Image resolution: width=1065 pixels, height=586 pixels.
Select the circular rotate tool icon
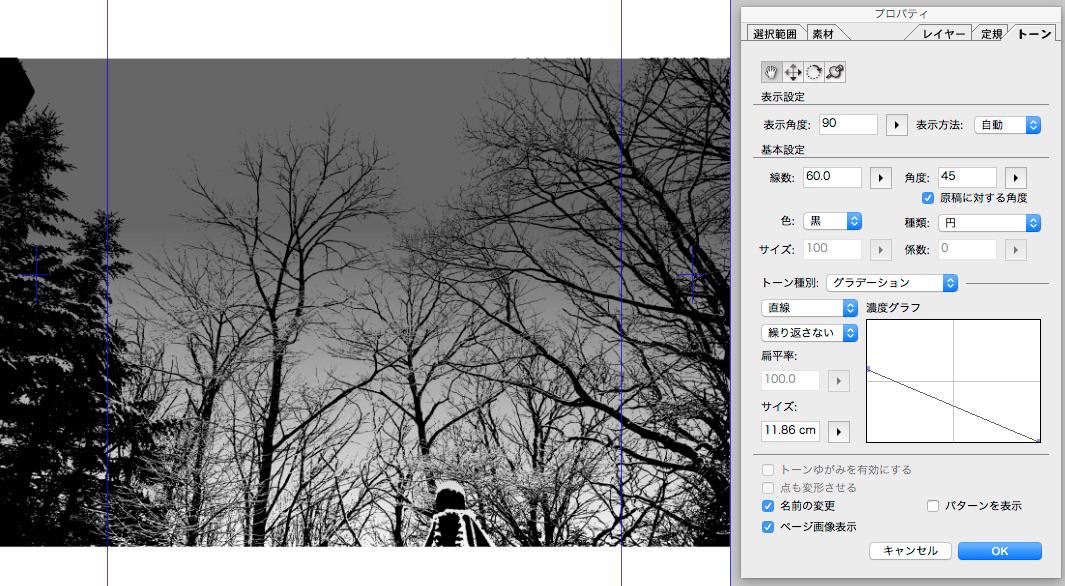814,72
